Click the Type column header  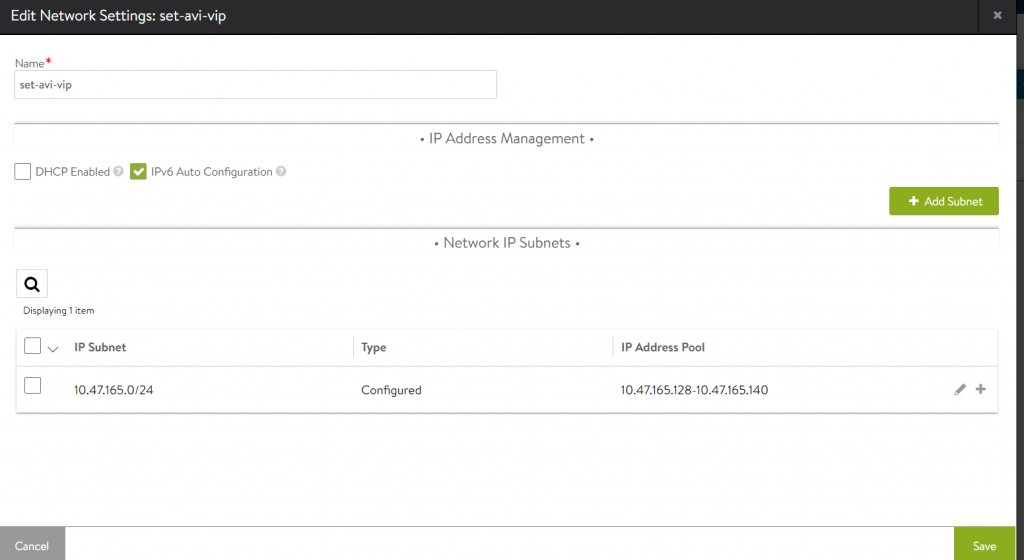pos(373,347)
